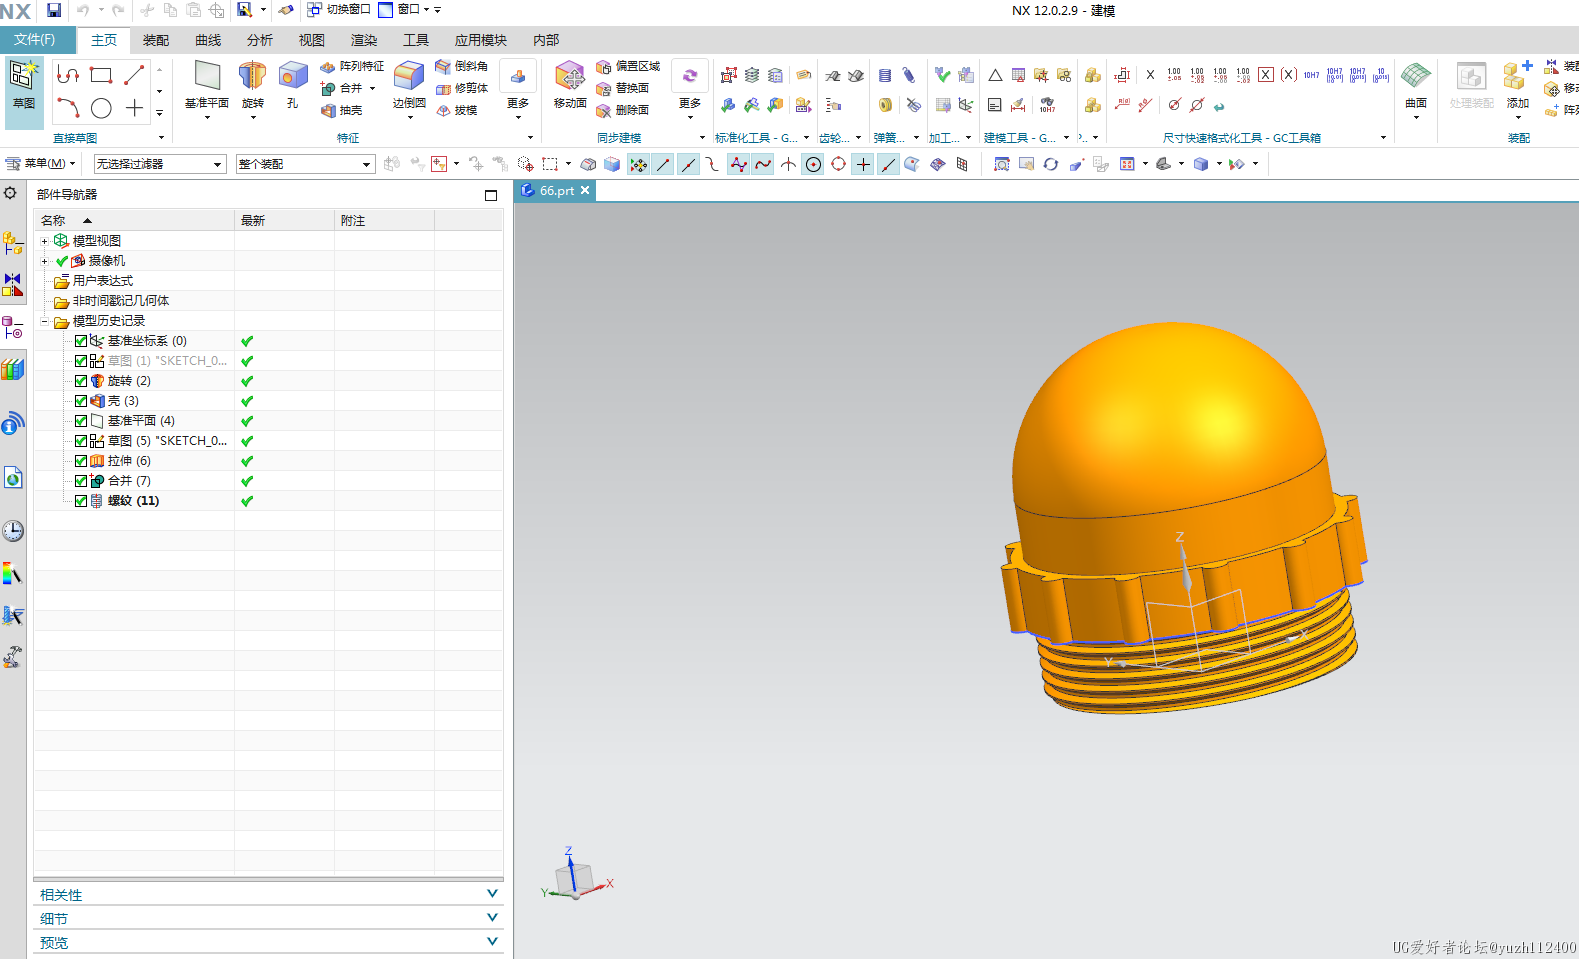This screenshot has width=1579, height=959.
Task: Open the 无选择过滤器 selection filter dropdown
Action: tap(160, 164)
